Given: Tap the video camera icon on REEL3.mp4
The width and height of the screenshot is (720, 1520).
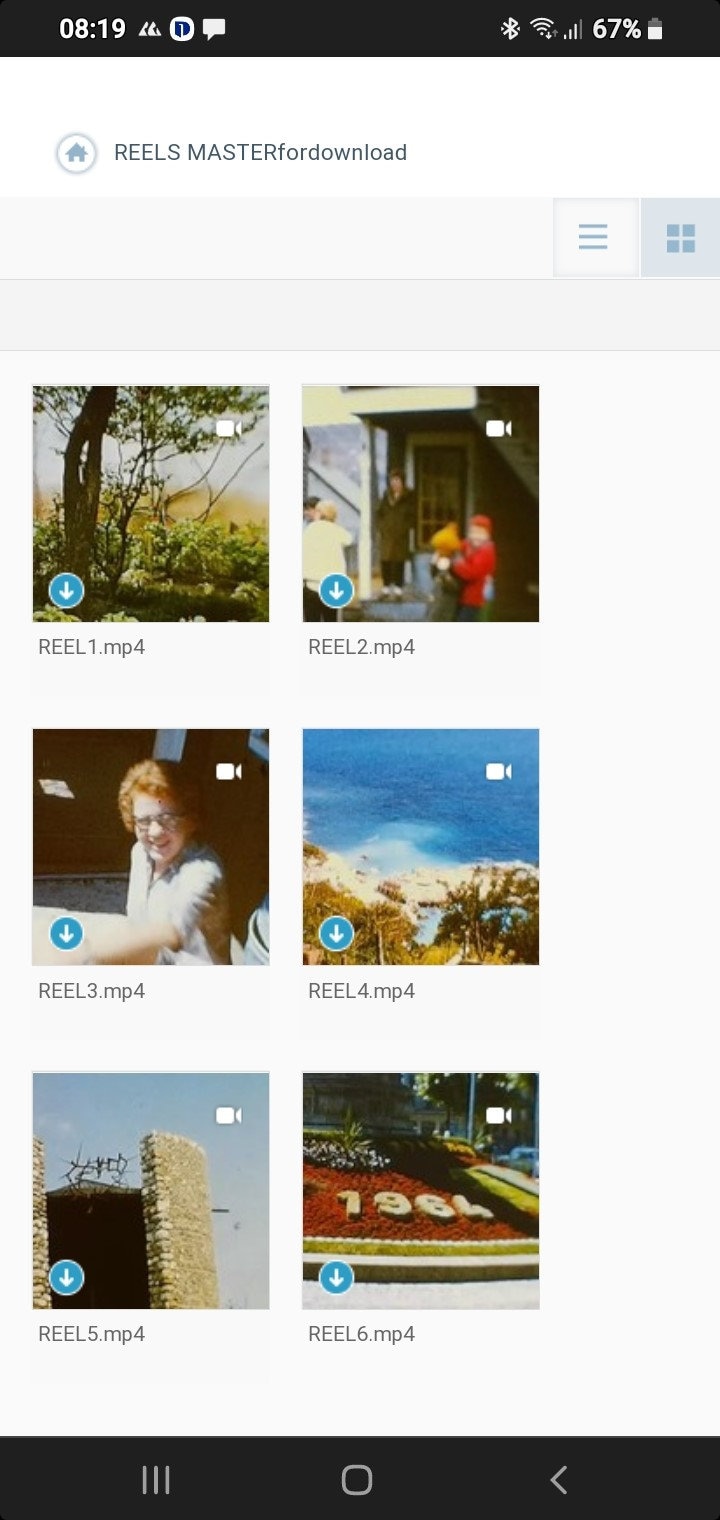Looking at the screenshot, I should coord(229,772).
